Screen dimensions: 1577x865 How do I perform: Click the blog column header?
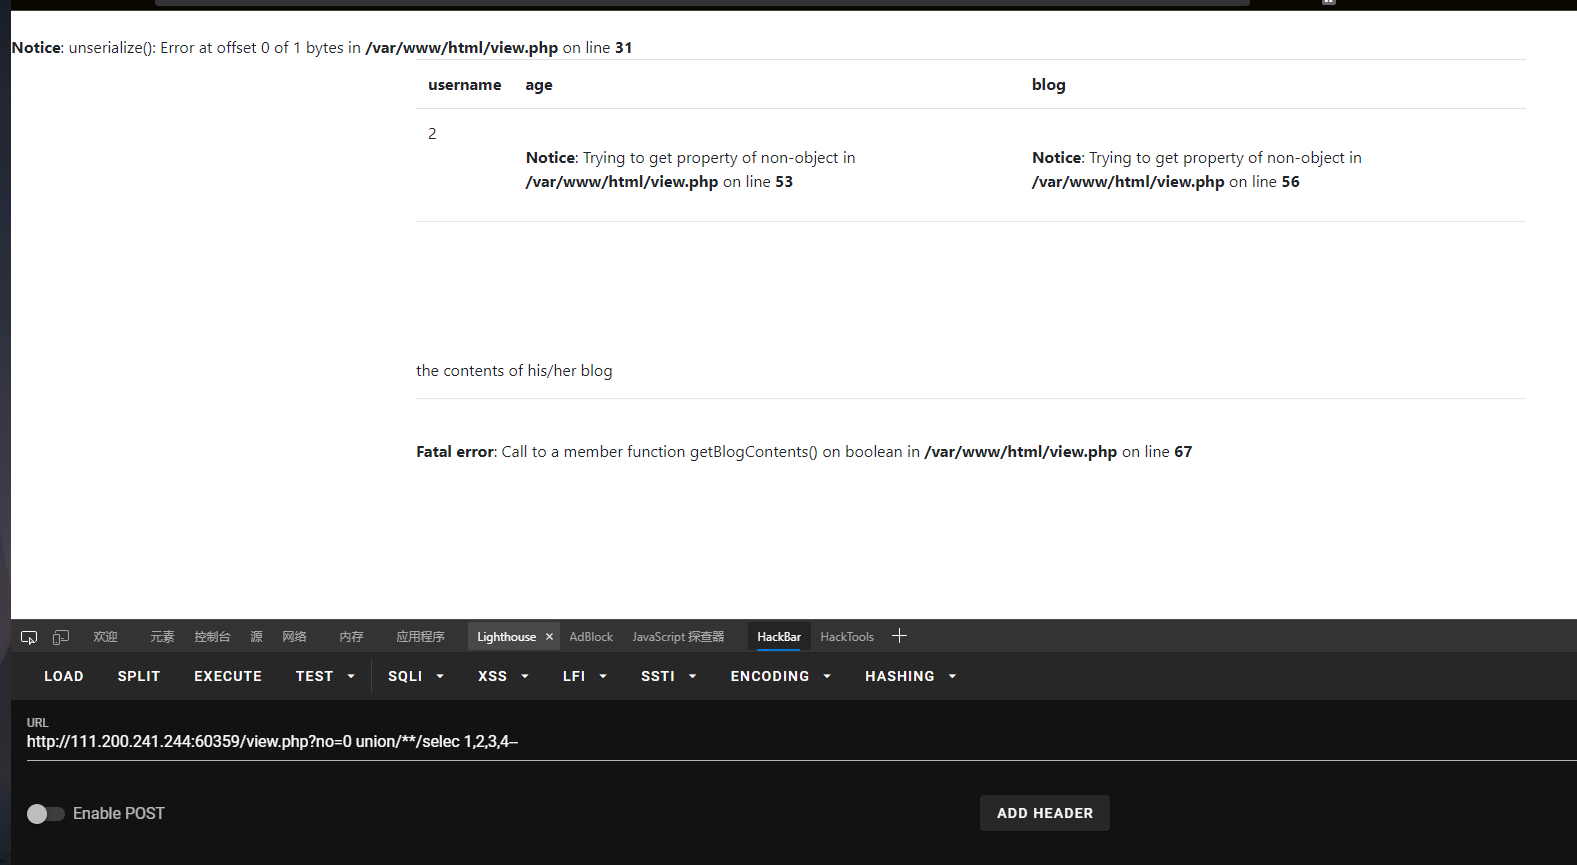(x=1049, y=85)
